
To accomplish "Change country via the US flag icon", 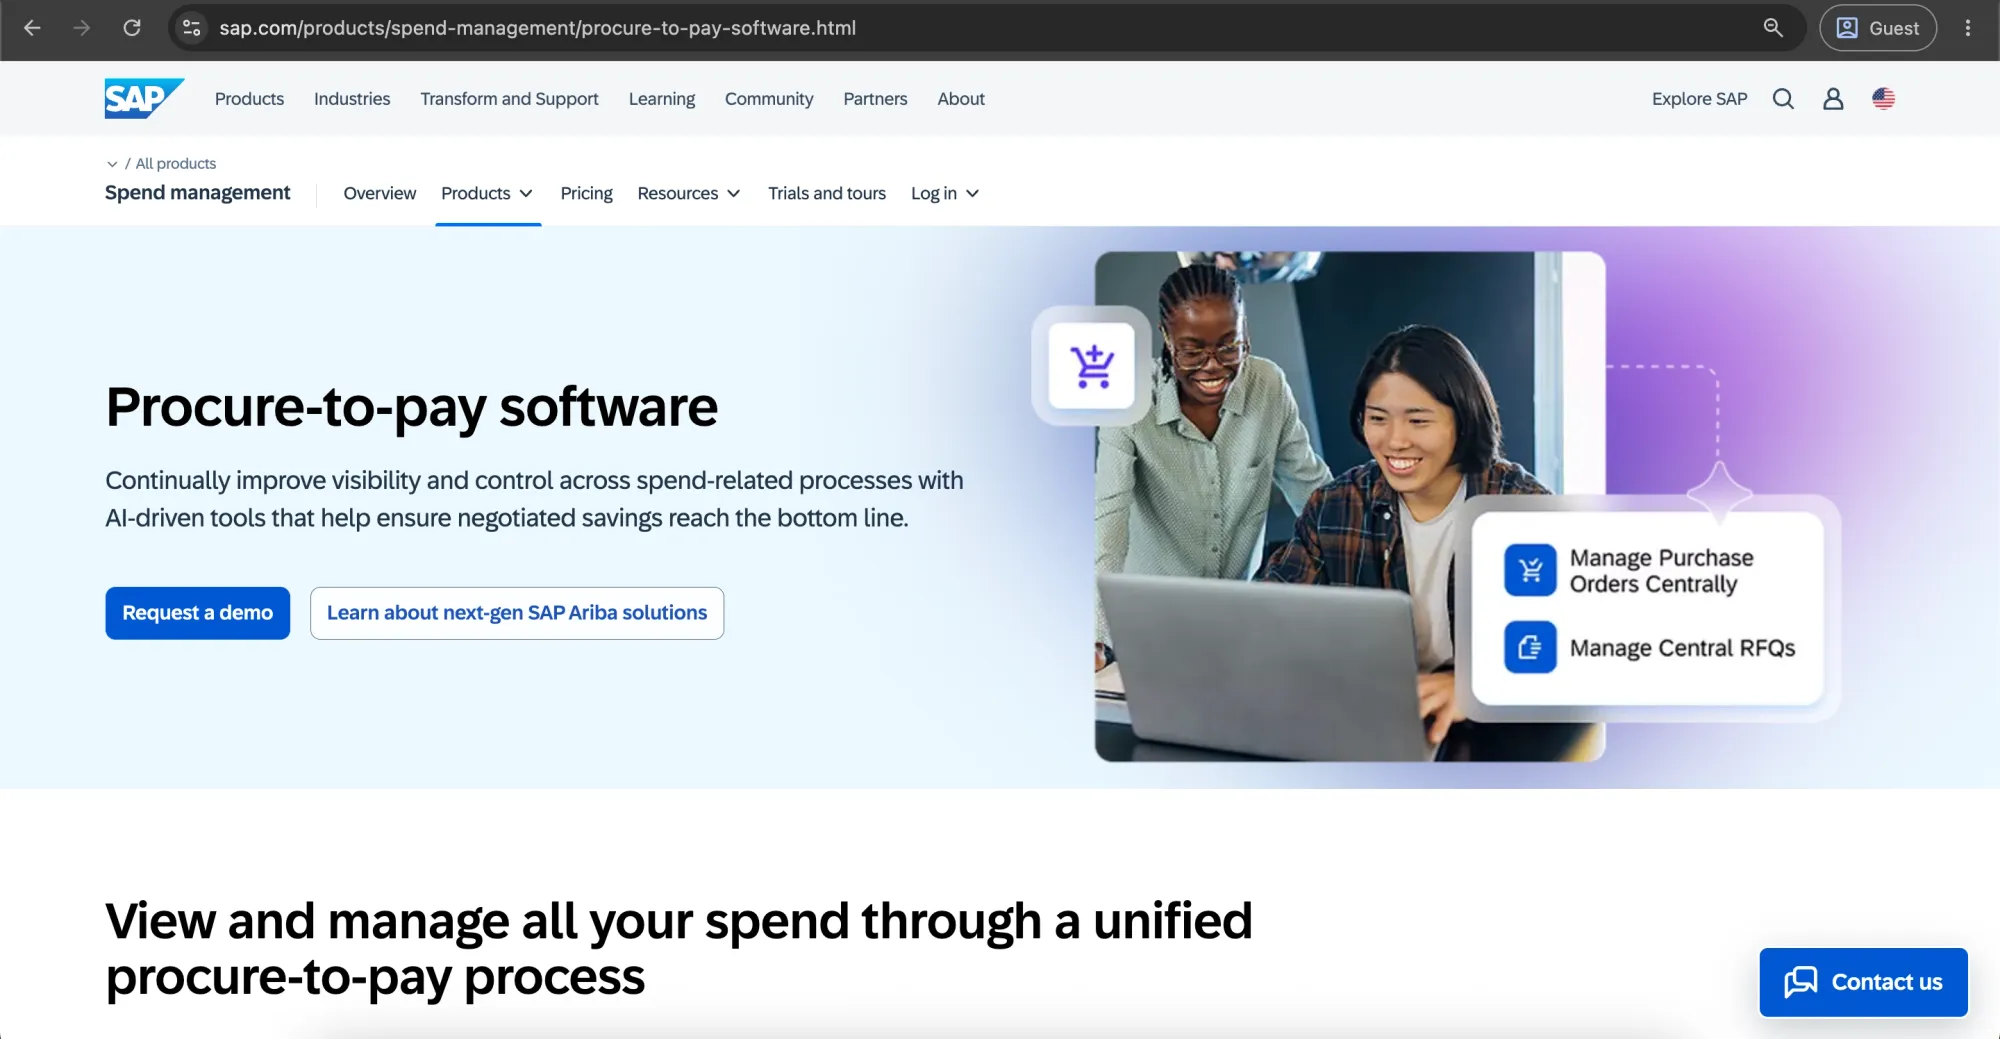I will click(1884, 98).
